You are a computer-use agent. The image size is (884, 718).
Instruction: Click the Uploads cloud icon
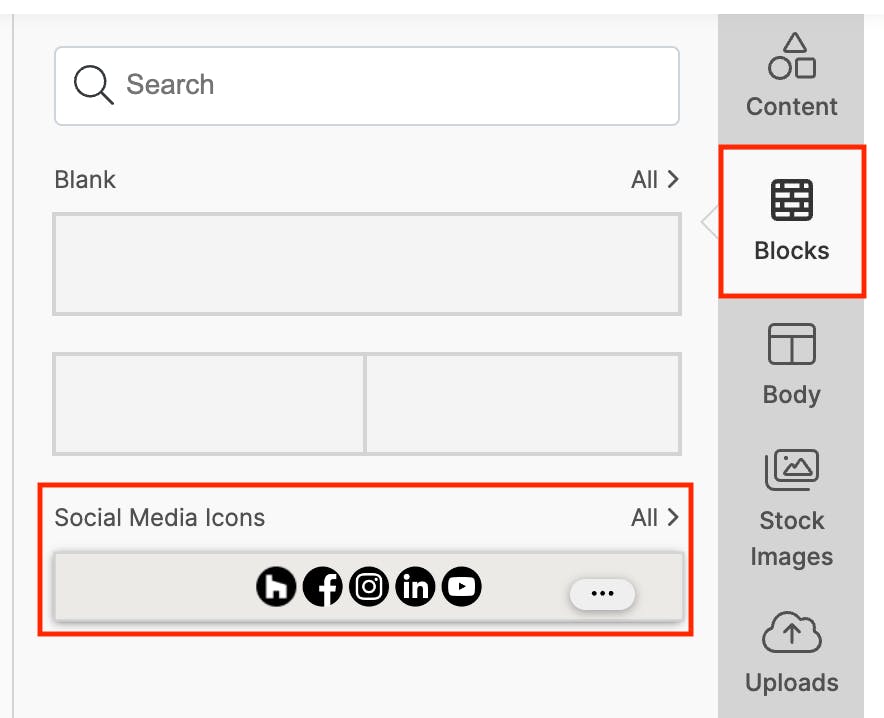point(791,633)
